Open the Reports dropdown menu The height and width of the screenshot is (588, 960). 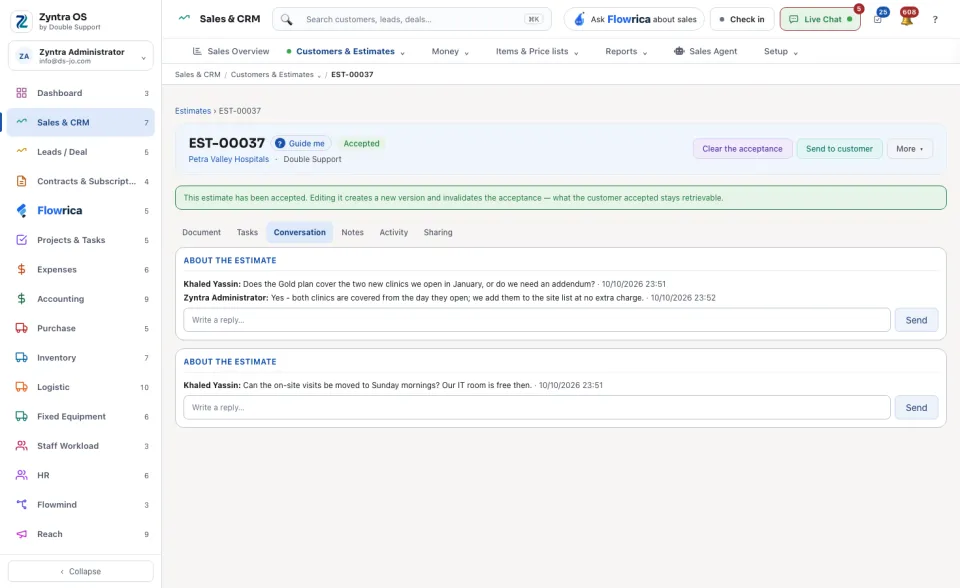pyautogui.click(x=626, y=51)
